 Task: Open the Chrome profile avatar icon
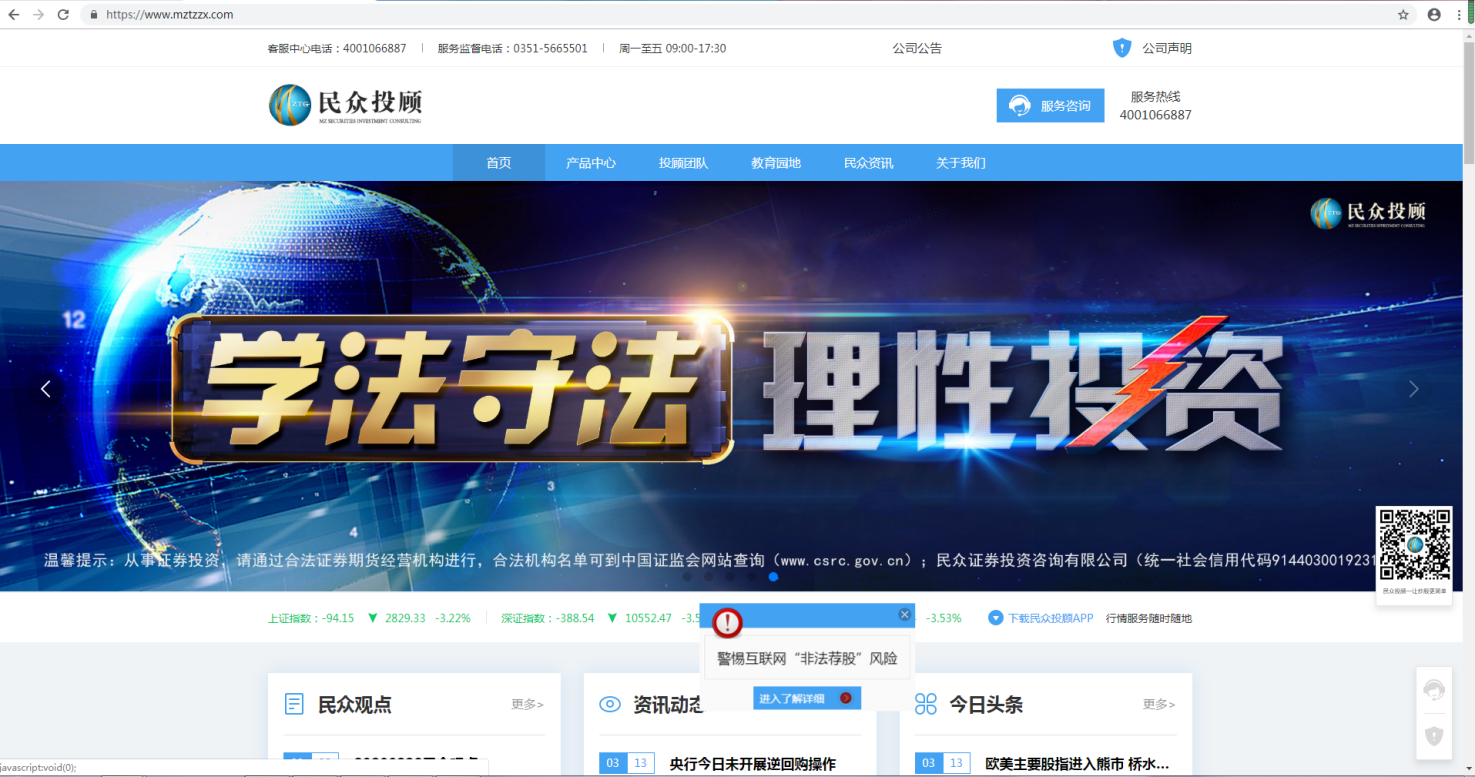[1434, 15]
